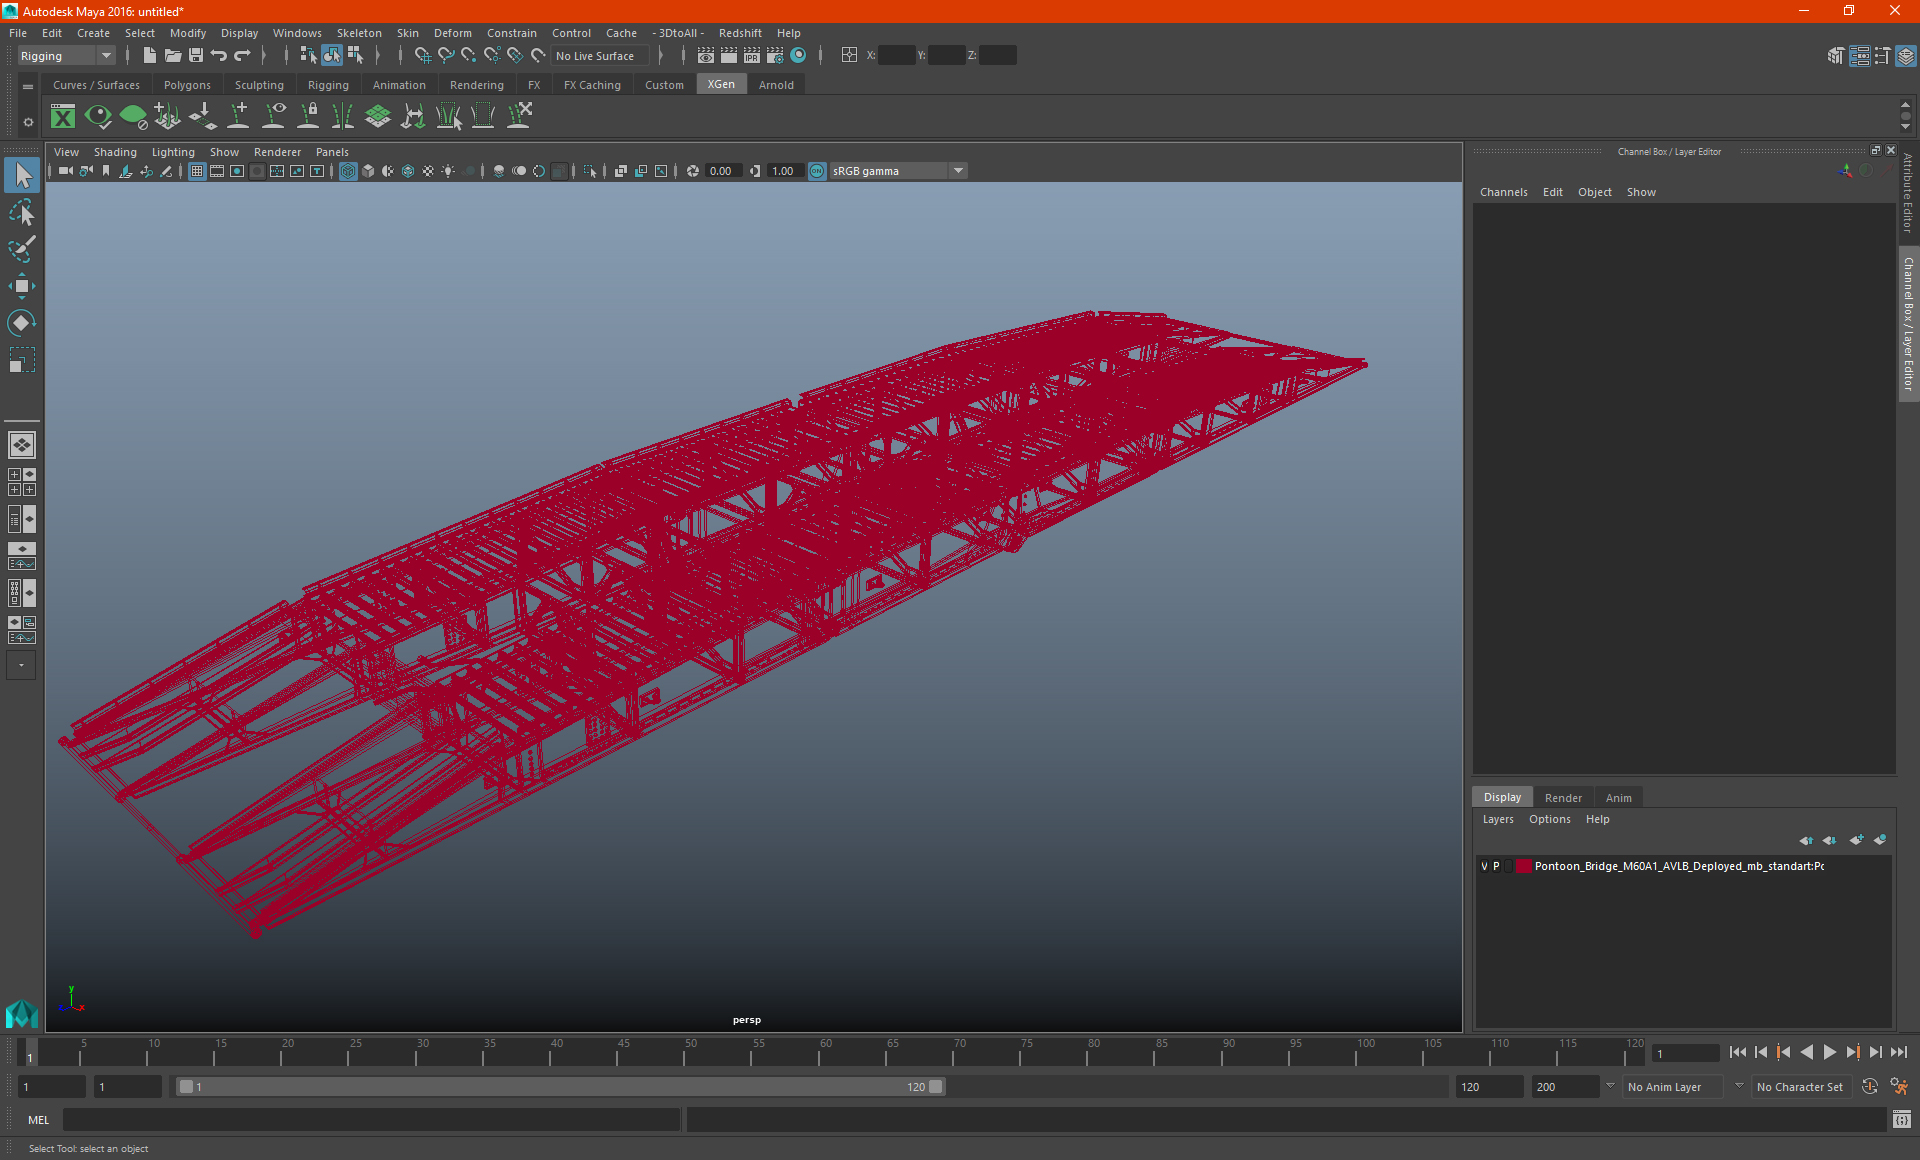Open Render Settings clapperboard gear icon
Image resolution: width=1920 pixels, height=1160 pixels.
click(x=775, y=56)
